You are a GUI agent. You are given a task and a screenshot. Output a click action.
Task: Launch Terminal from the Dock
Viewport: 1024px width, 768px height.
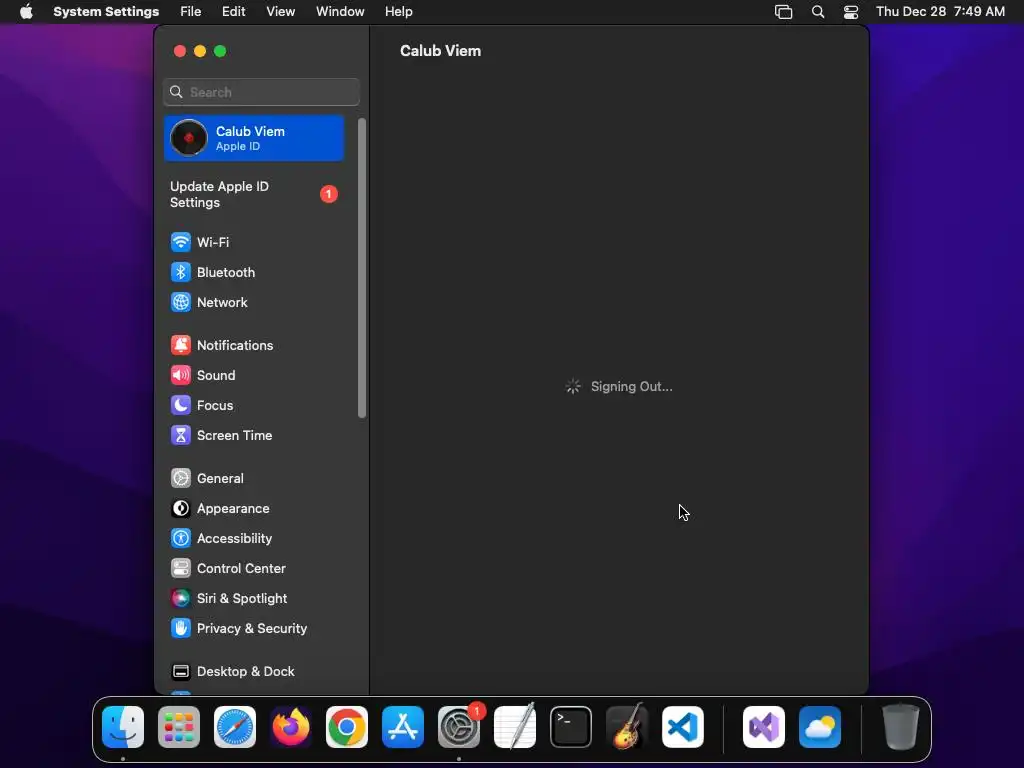point(571,727)
